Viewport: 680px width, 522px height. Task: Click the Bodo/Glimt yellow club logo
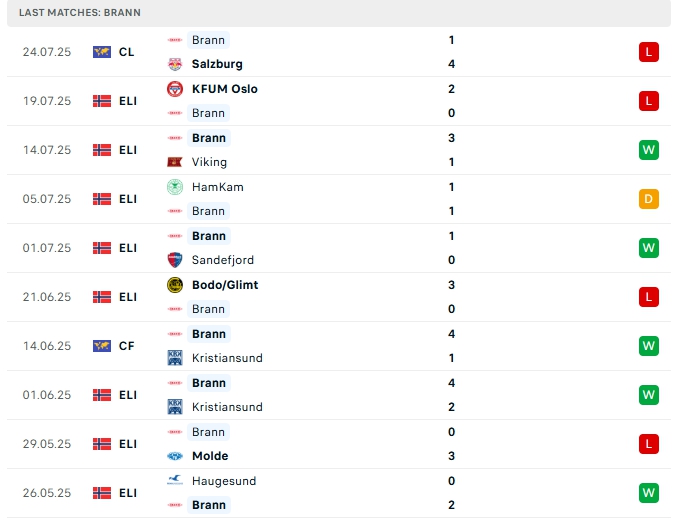175,285
